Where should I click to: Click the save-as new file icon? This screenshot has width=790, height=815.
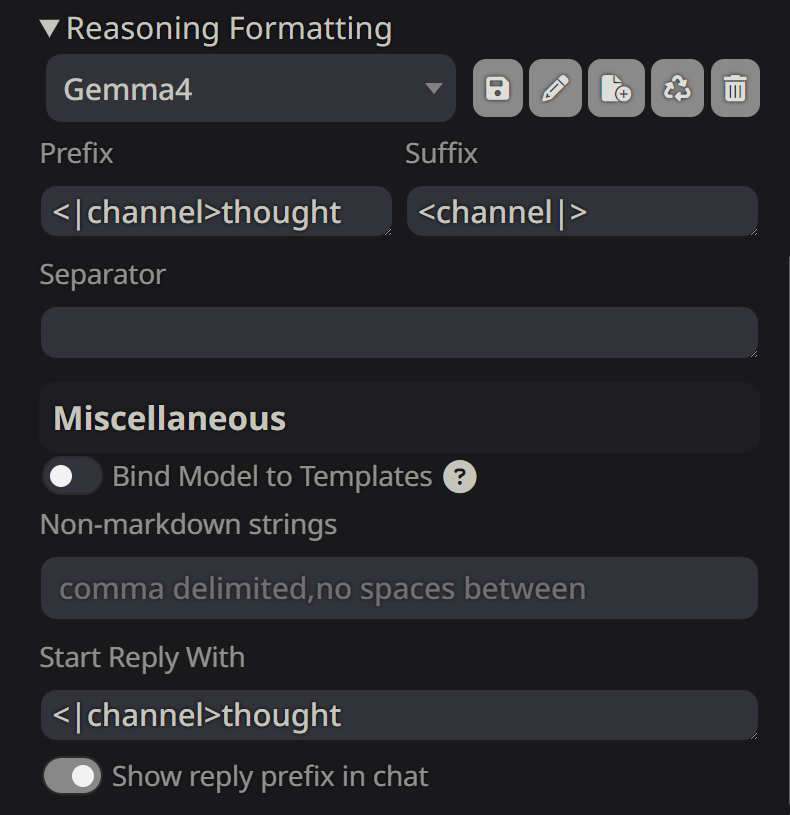tap(616, 89)
